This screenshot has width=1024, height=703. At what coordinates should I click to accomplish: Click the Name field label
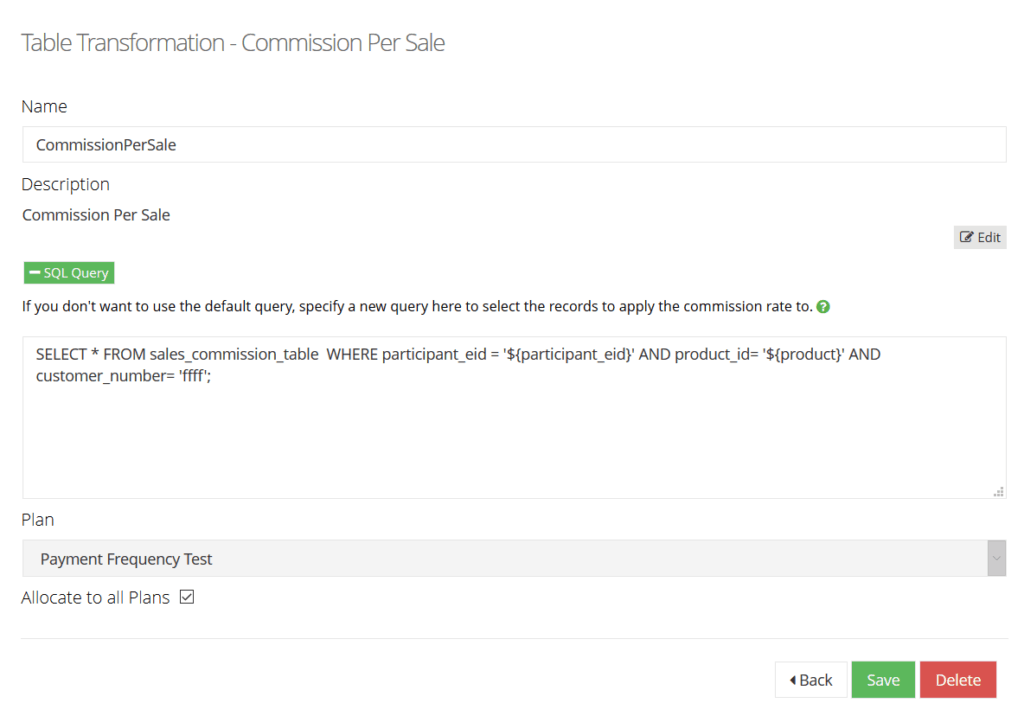tap(44, 106)
